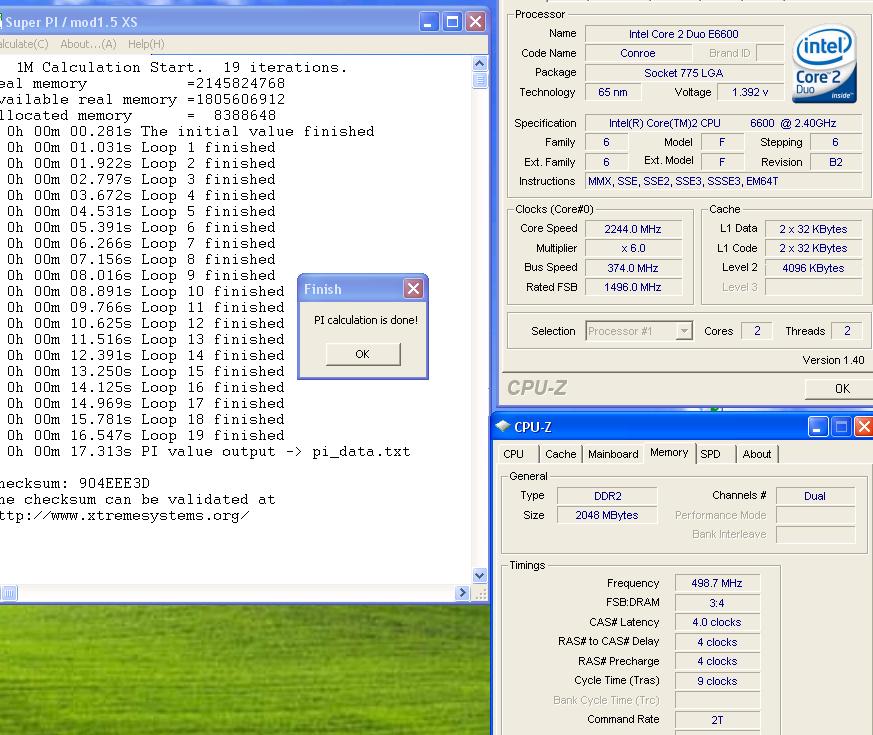873x735 pixels.
Task: Minimize the lower CPU-Z window
Action: coord(818,427)
